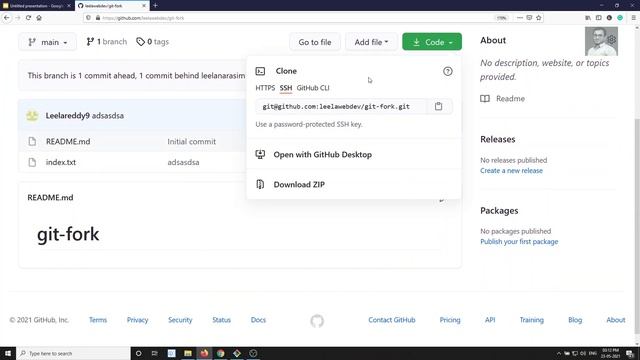Go to the browser home page icon
640x360 pixels.
click(x=39, y=18)
